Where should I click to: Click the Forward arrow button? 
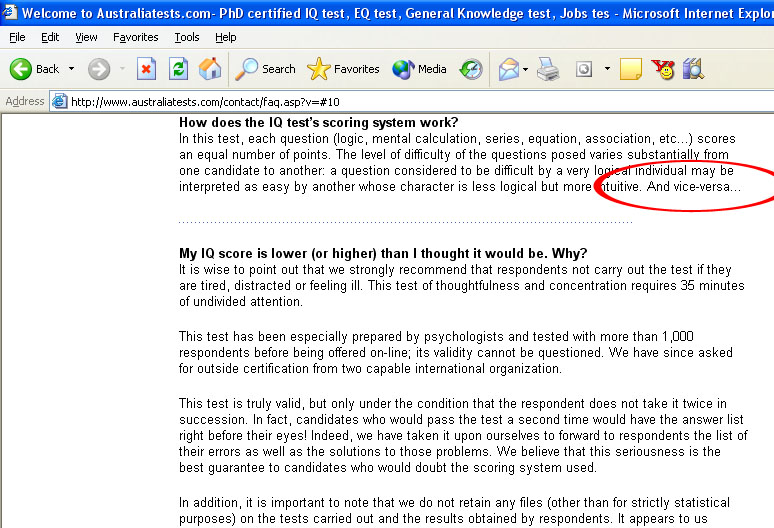(x=99, y=69)
